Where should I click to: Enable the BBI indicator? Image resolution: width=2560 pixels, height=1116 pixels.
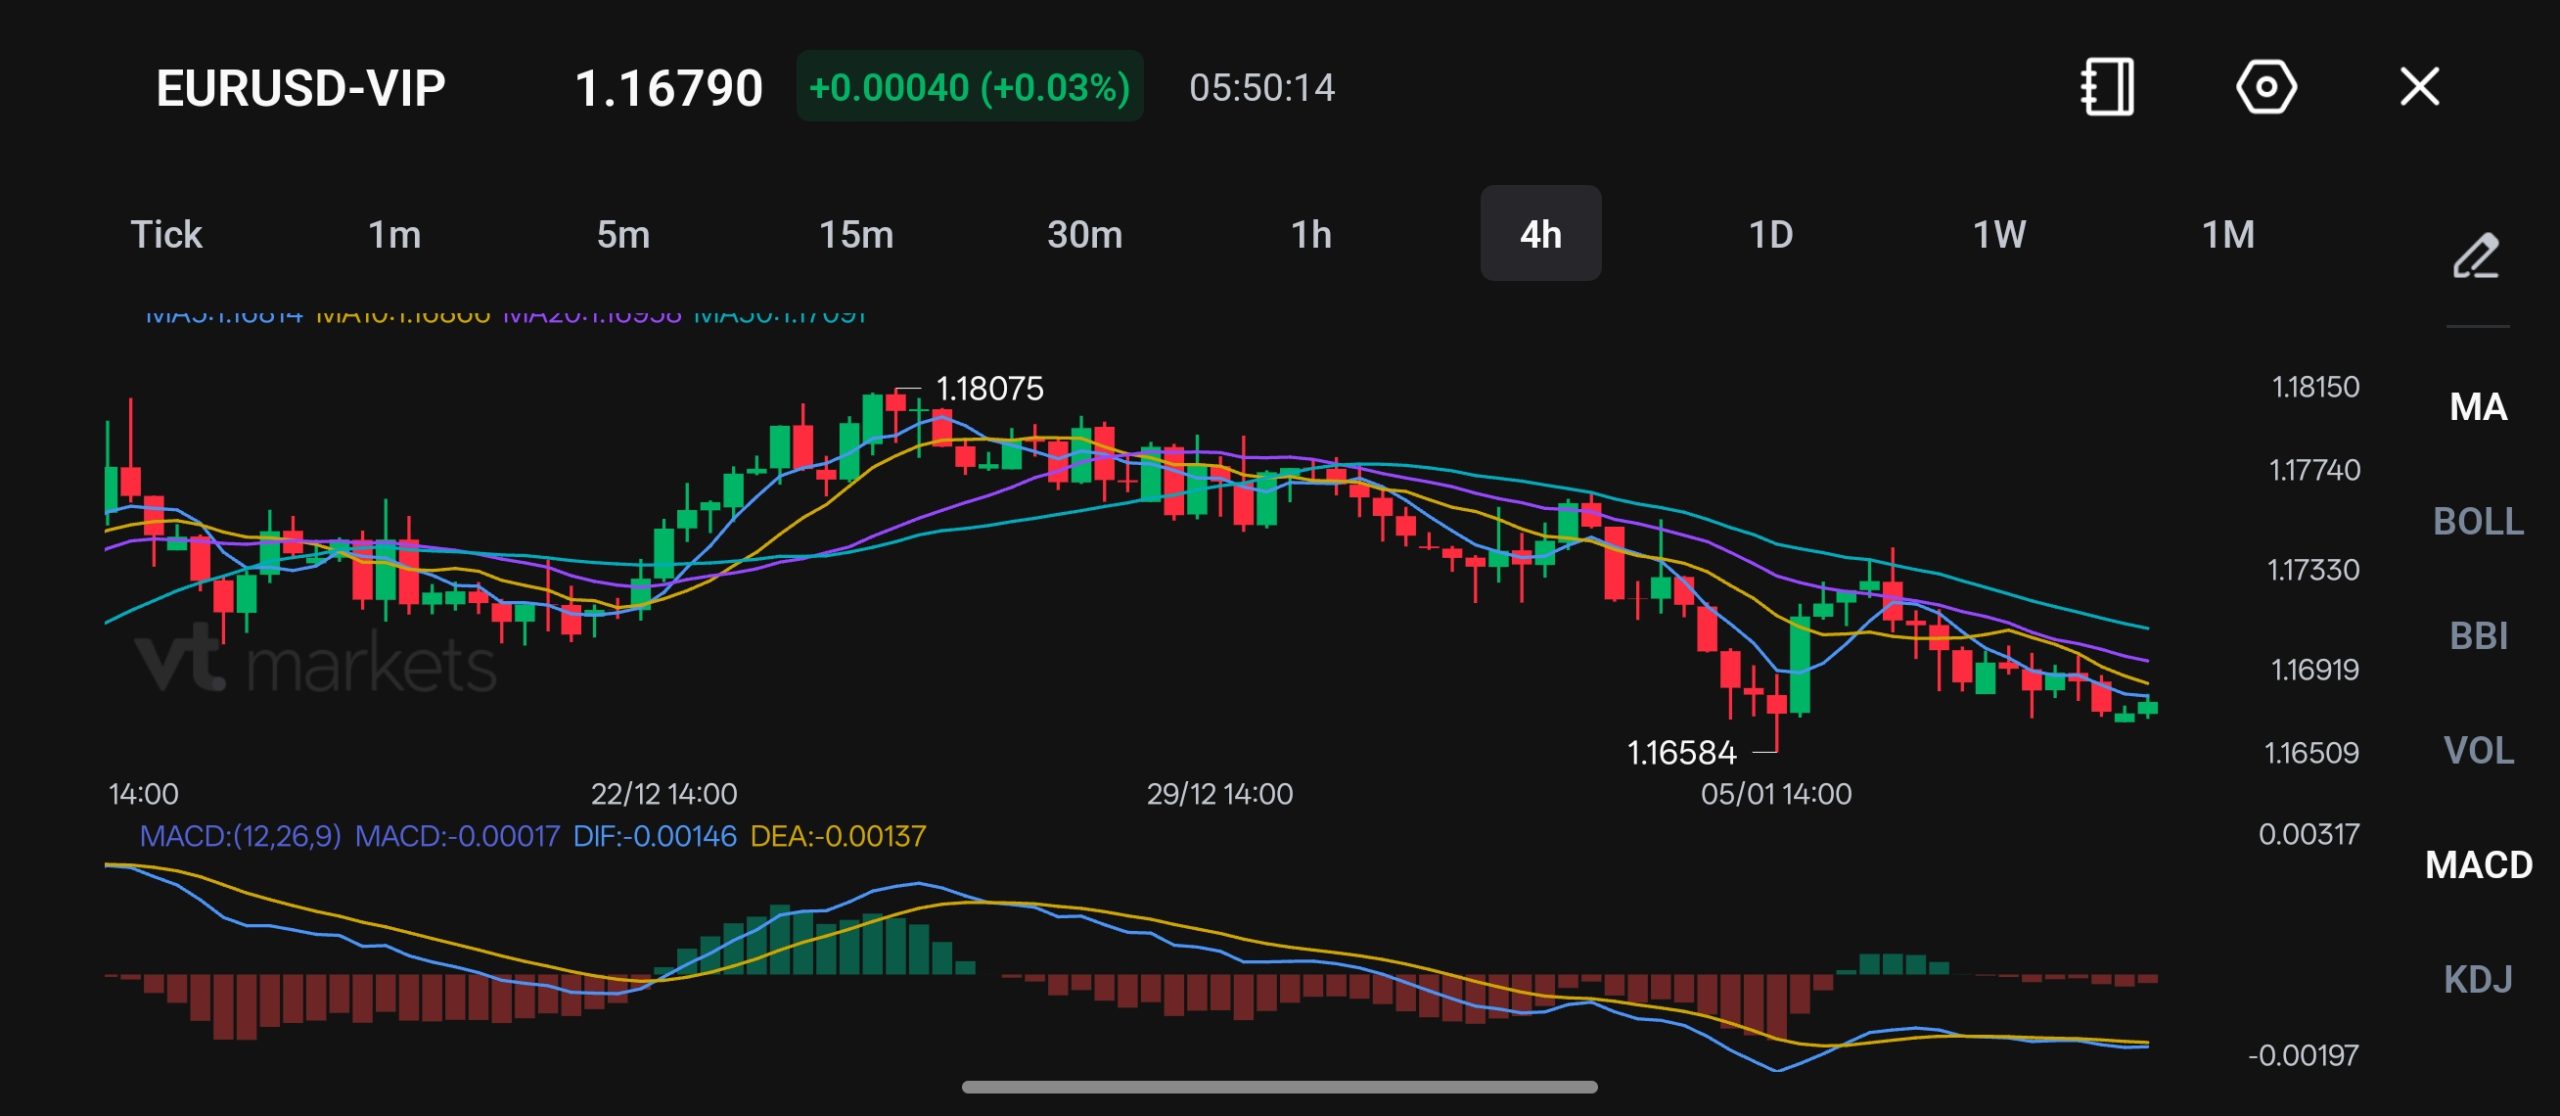coord(2478,635)
